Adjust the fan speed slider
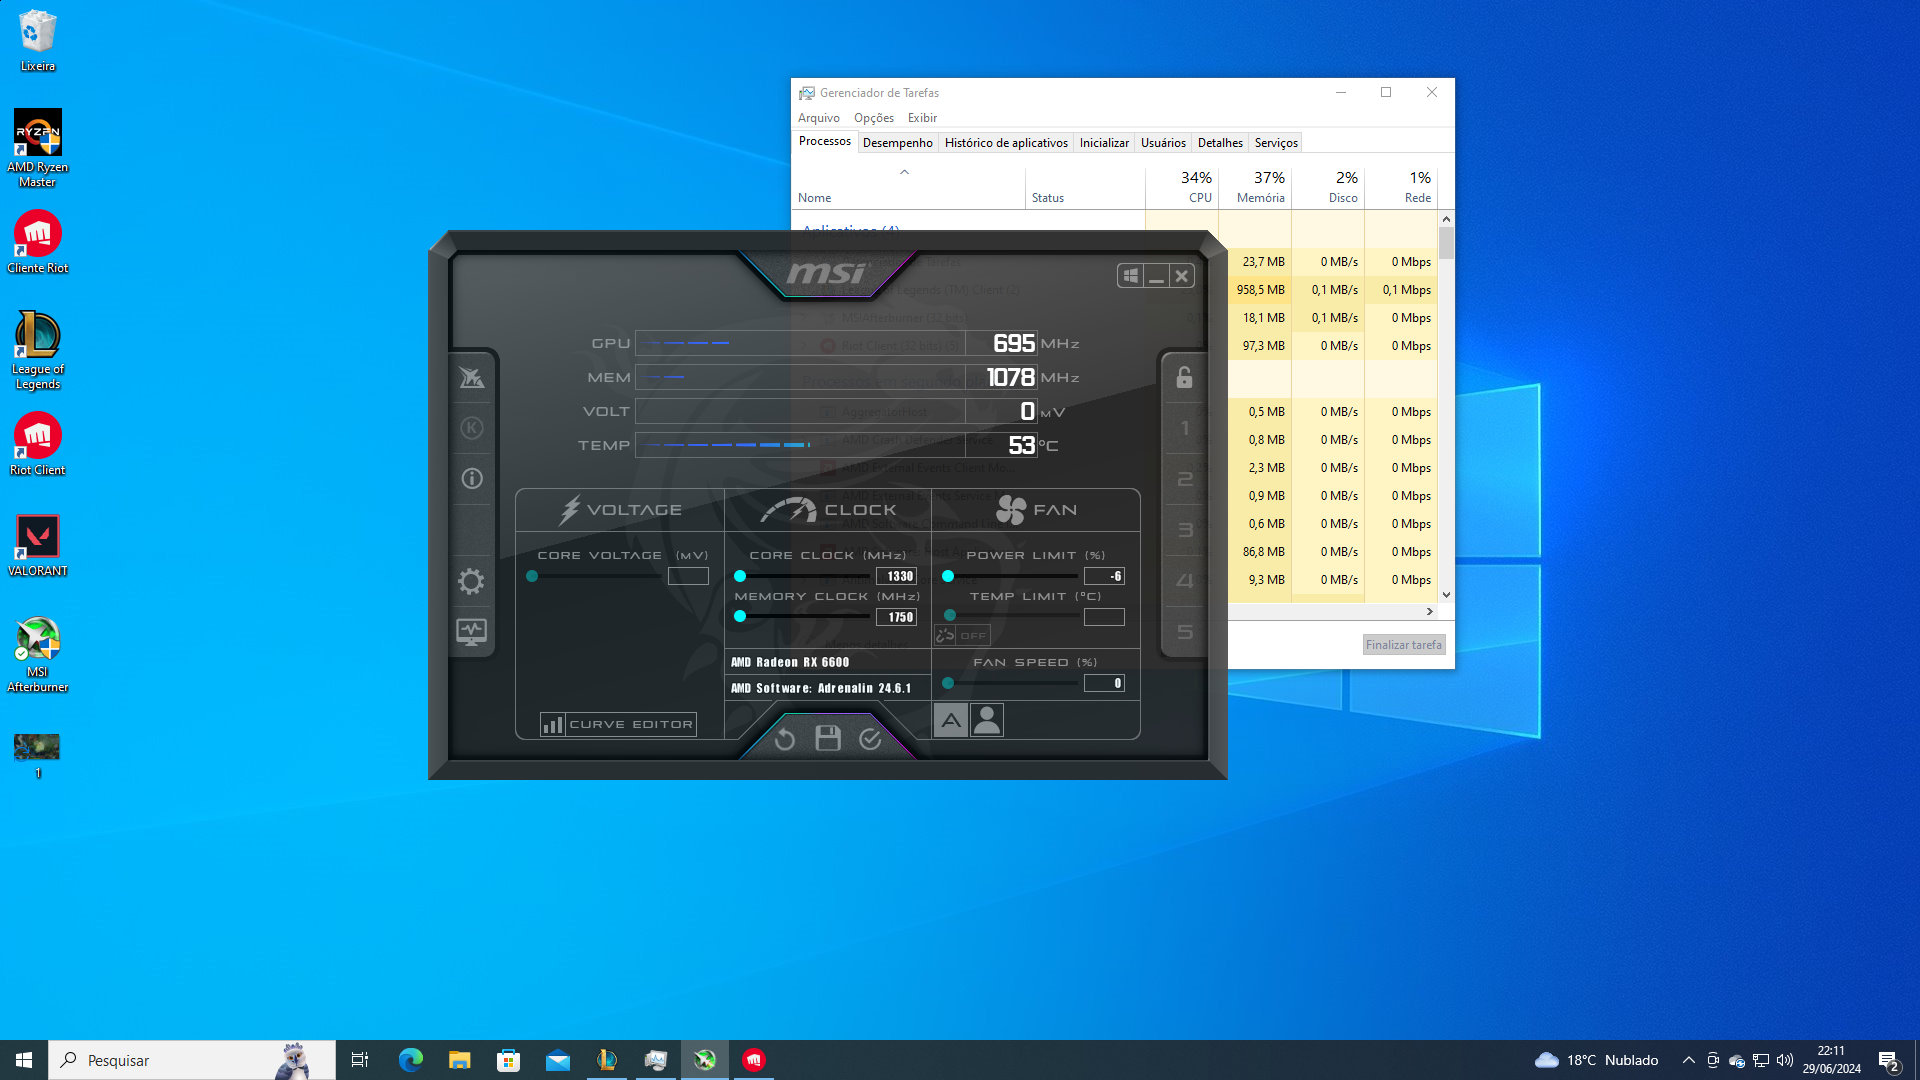The height and width of the screenshot is (1080, 1920). click(948, 683)
